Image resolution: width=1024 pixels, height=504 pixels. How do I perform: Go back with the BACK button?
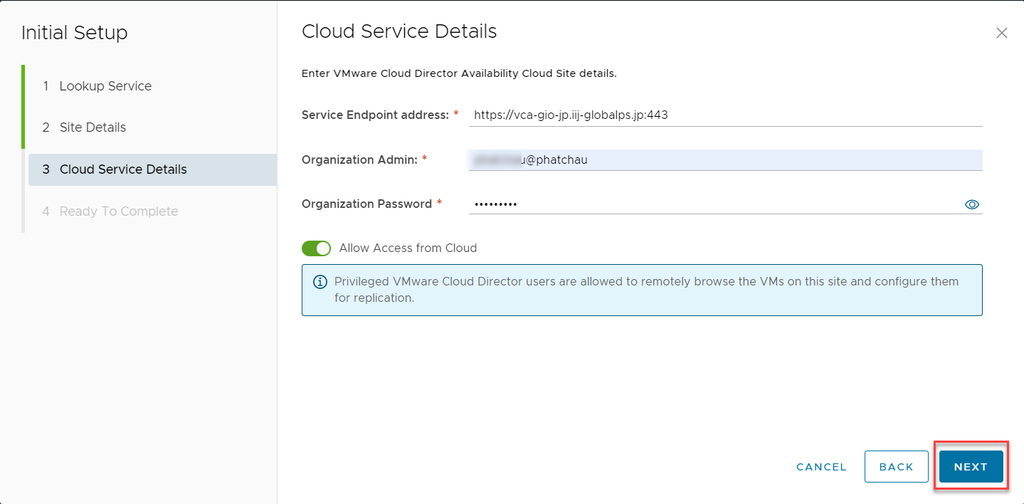coord(896,467)
